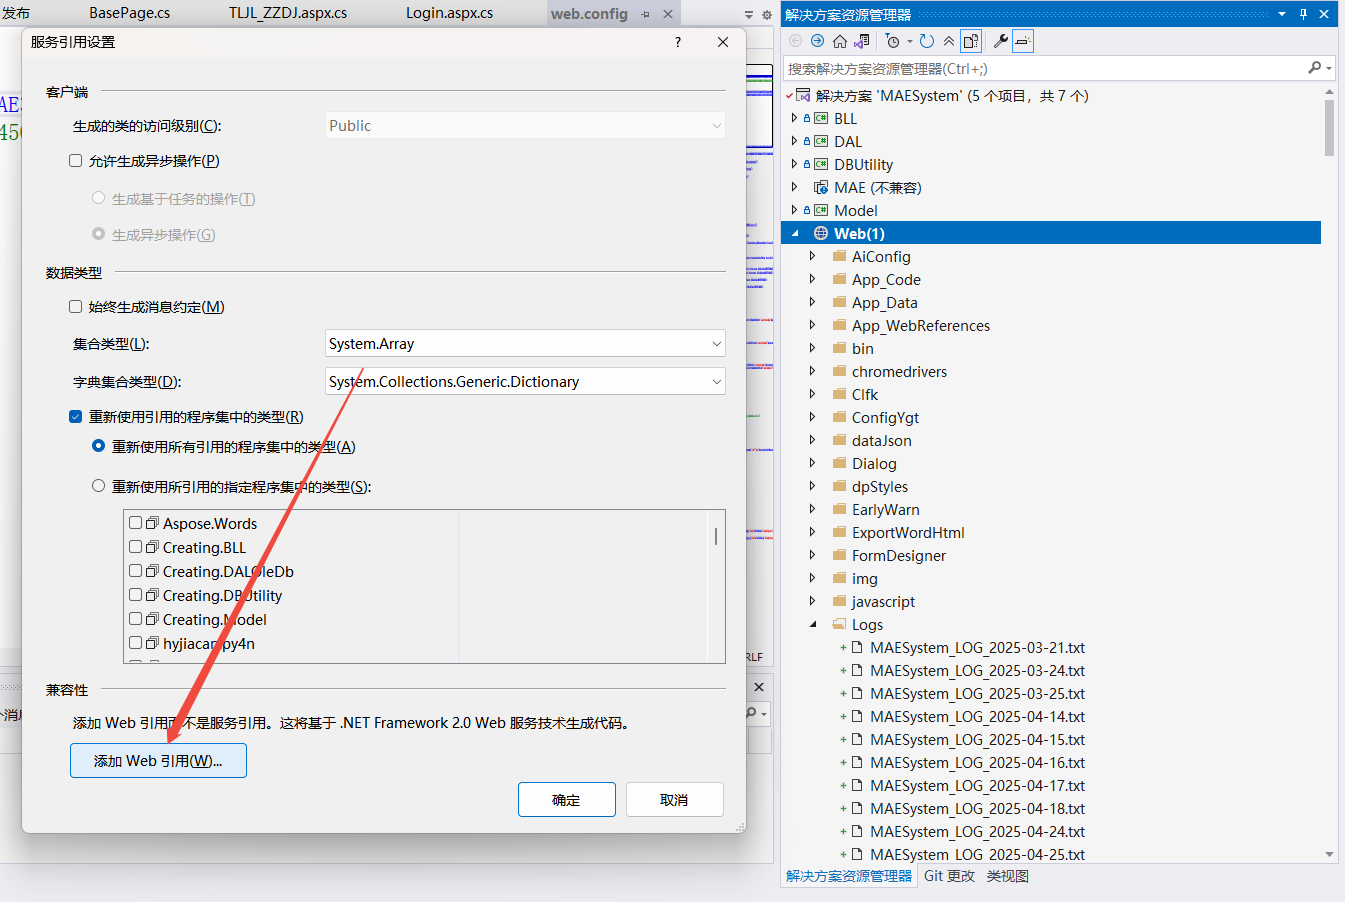Image resolution: width=1345 pixels, height=902 pixels.
Task: Open Solution Explorer window options arrow
Action: point(1282,14)
